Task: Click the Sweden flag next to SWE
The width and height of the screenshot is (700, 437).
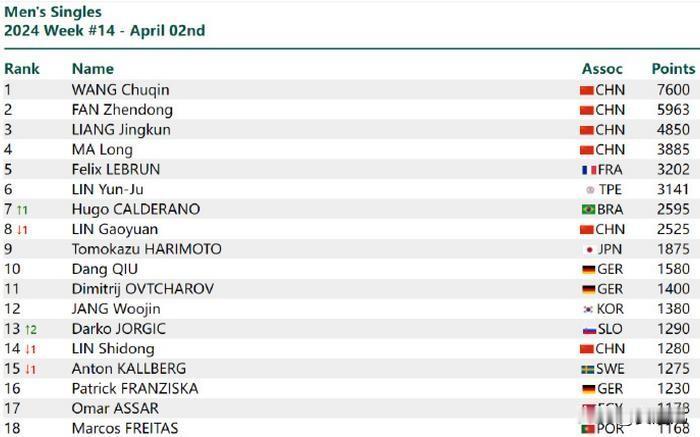Action: [x=588, y=370]
